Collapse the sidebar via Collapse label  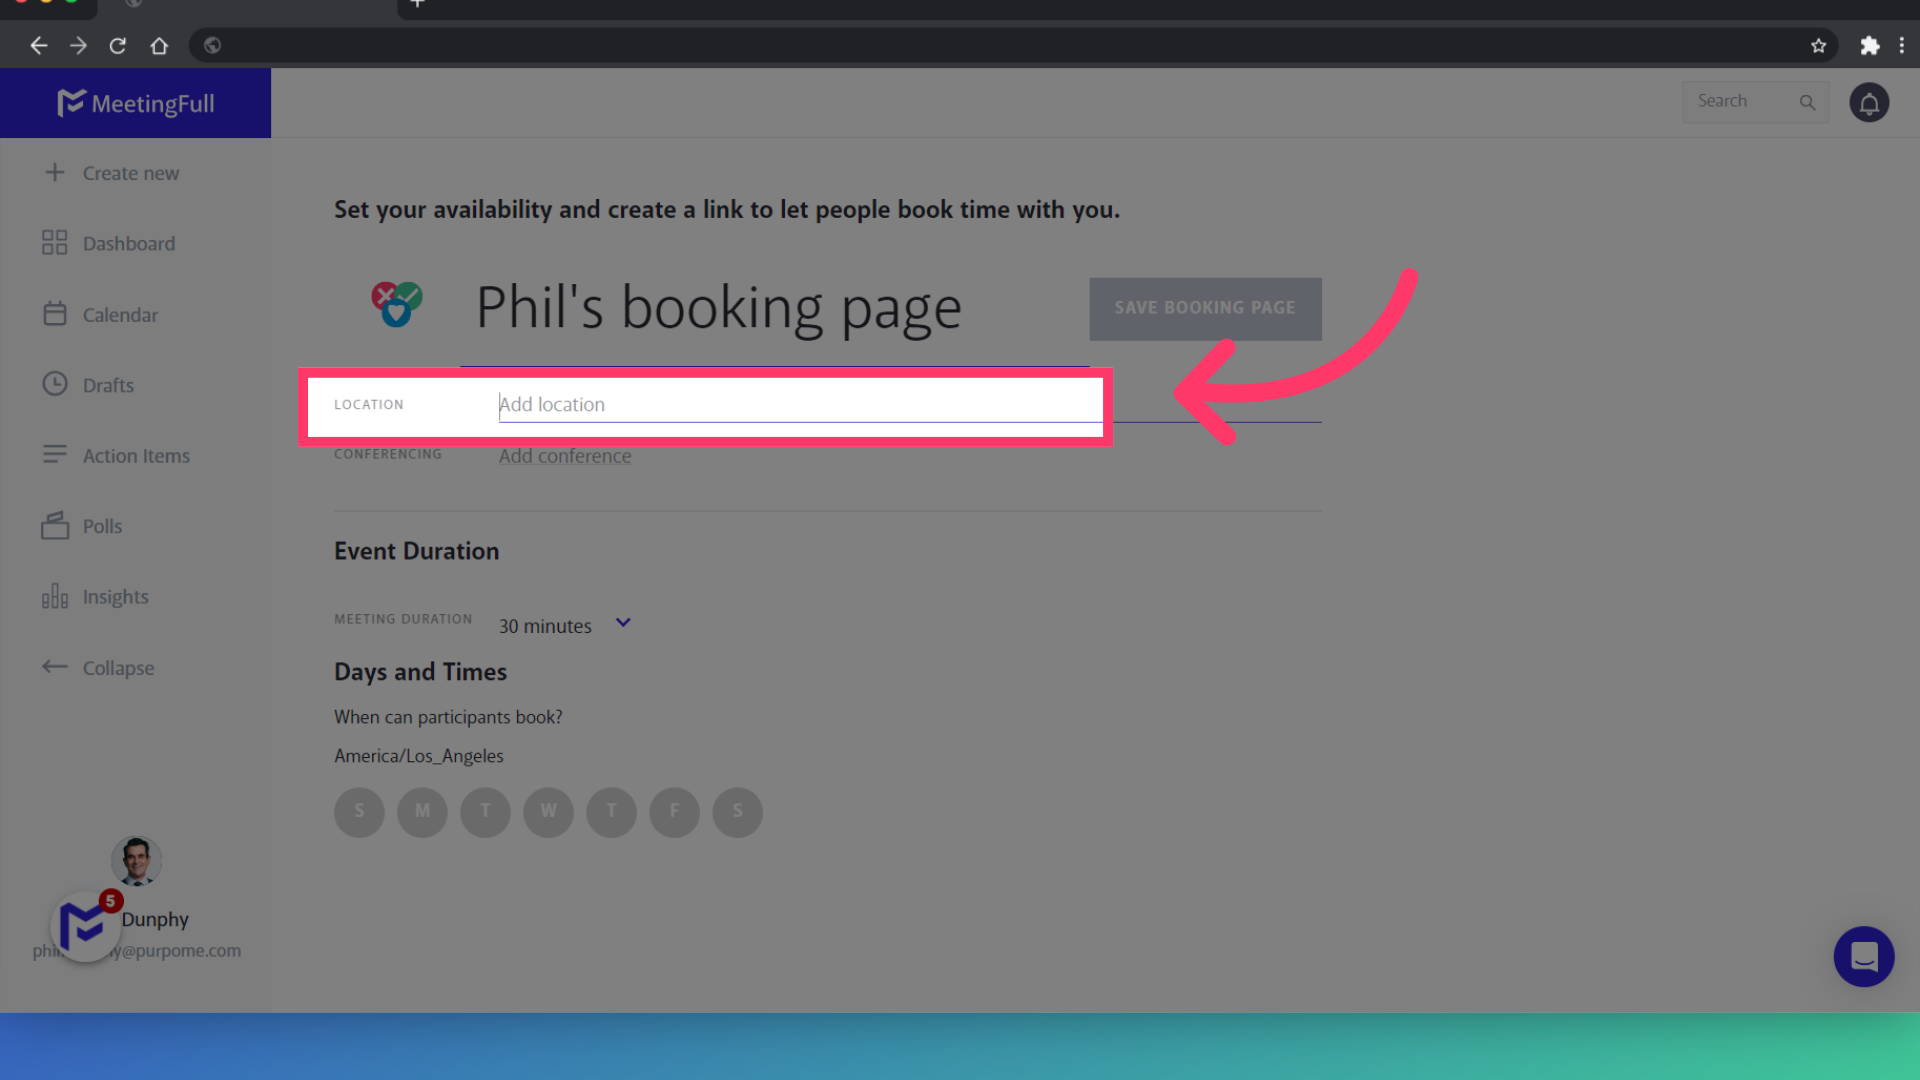[118, 668]
